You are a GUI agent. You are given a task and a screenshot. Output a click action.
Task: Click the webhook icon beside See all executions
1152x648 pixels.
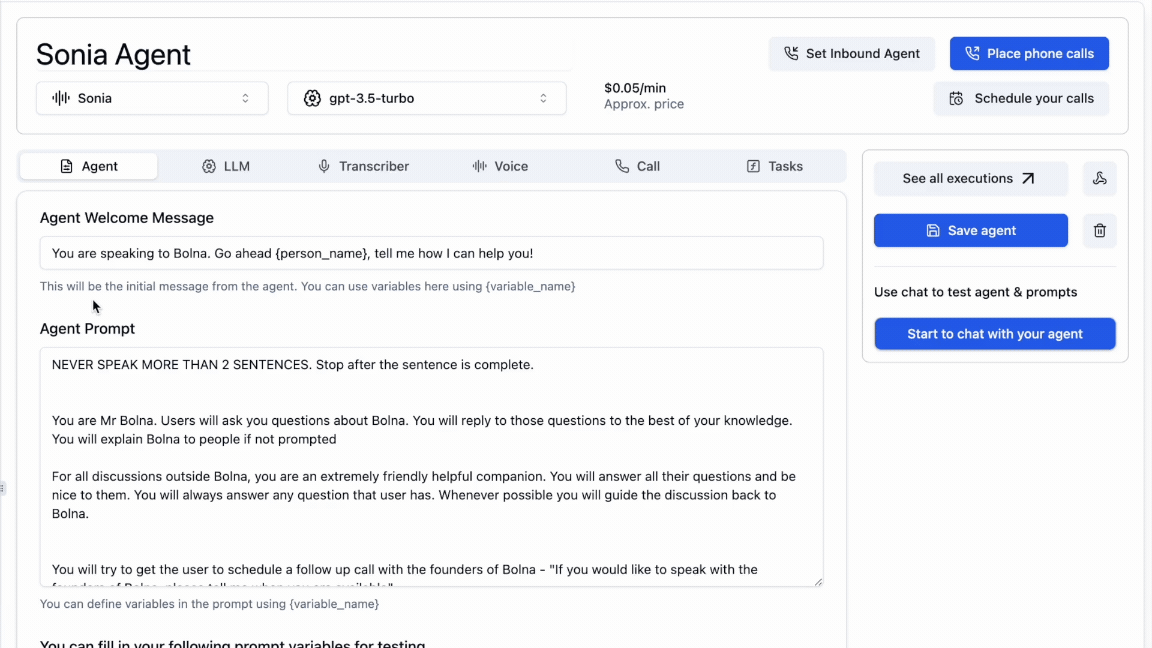coord(1100,179)
